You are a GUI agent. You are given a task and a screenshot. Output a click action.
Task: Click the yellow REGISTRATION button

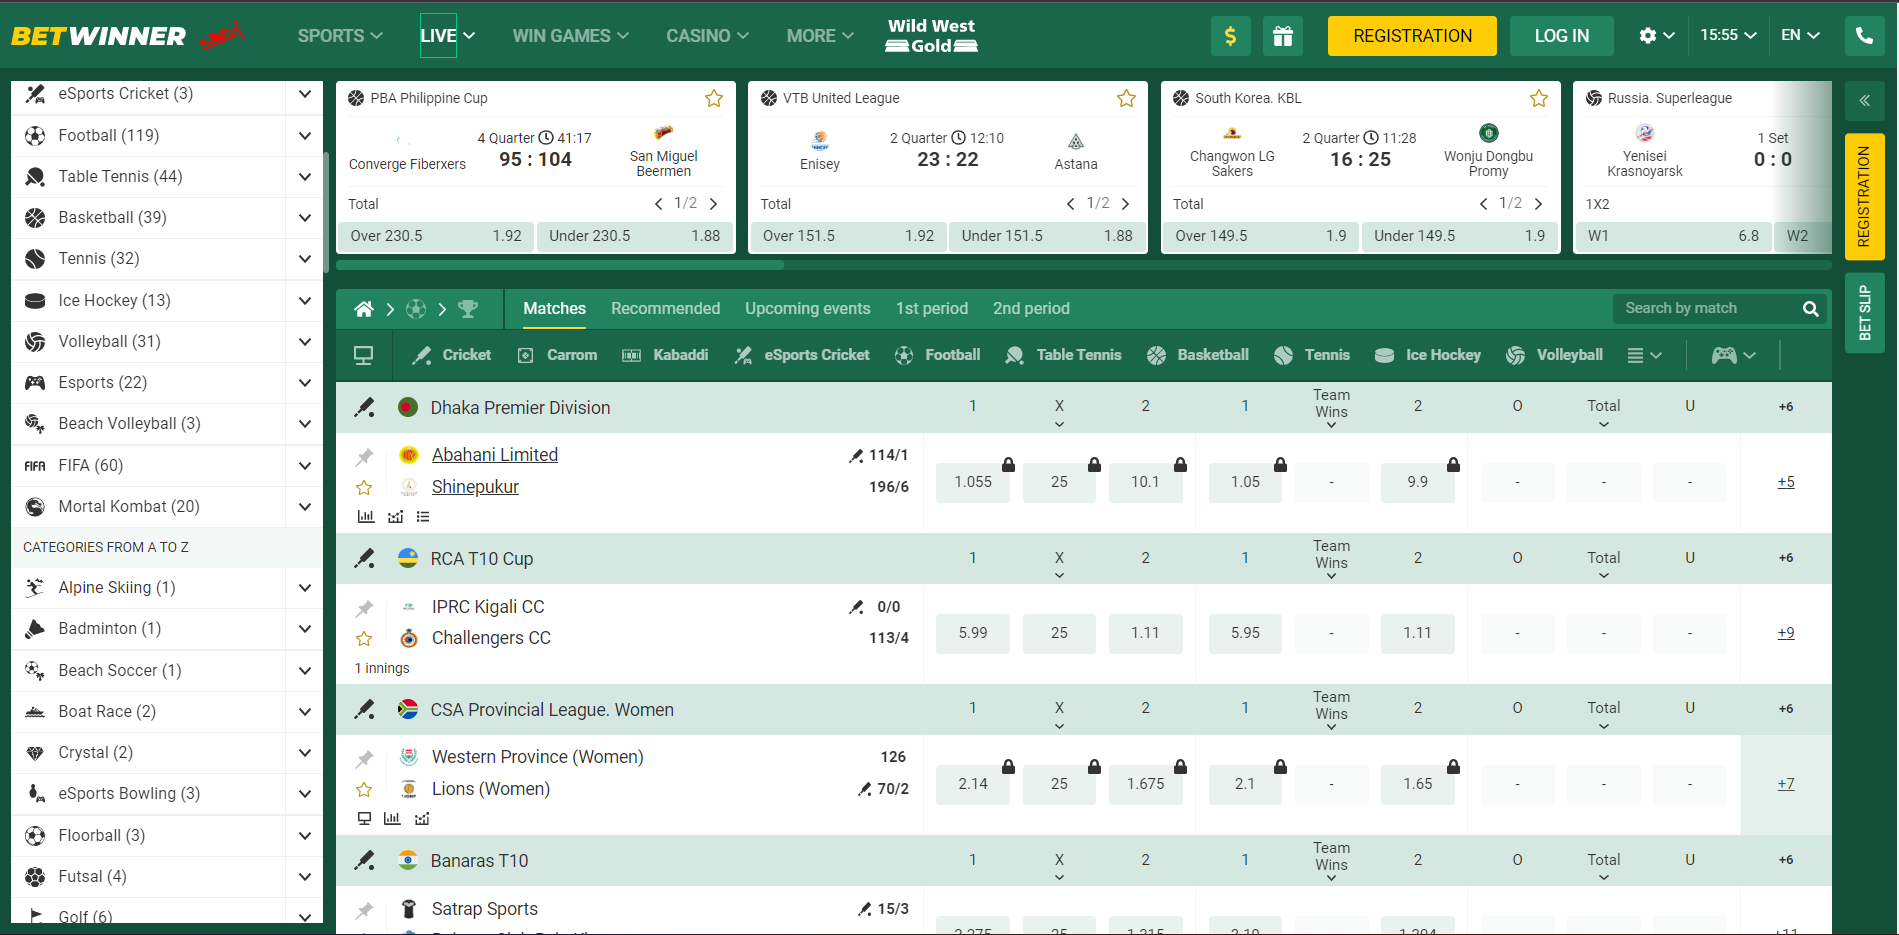click(x=1412, y=36)
